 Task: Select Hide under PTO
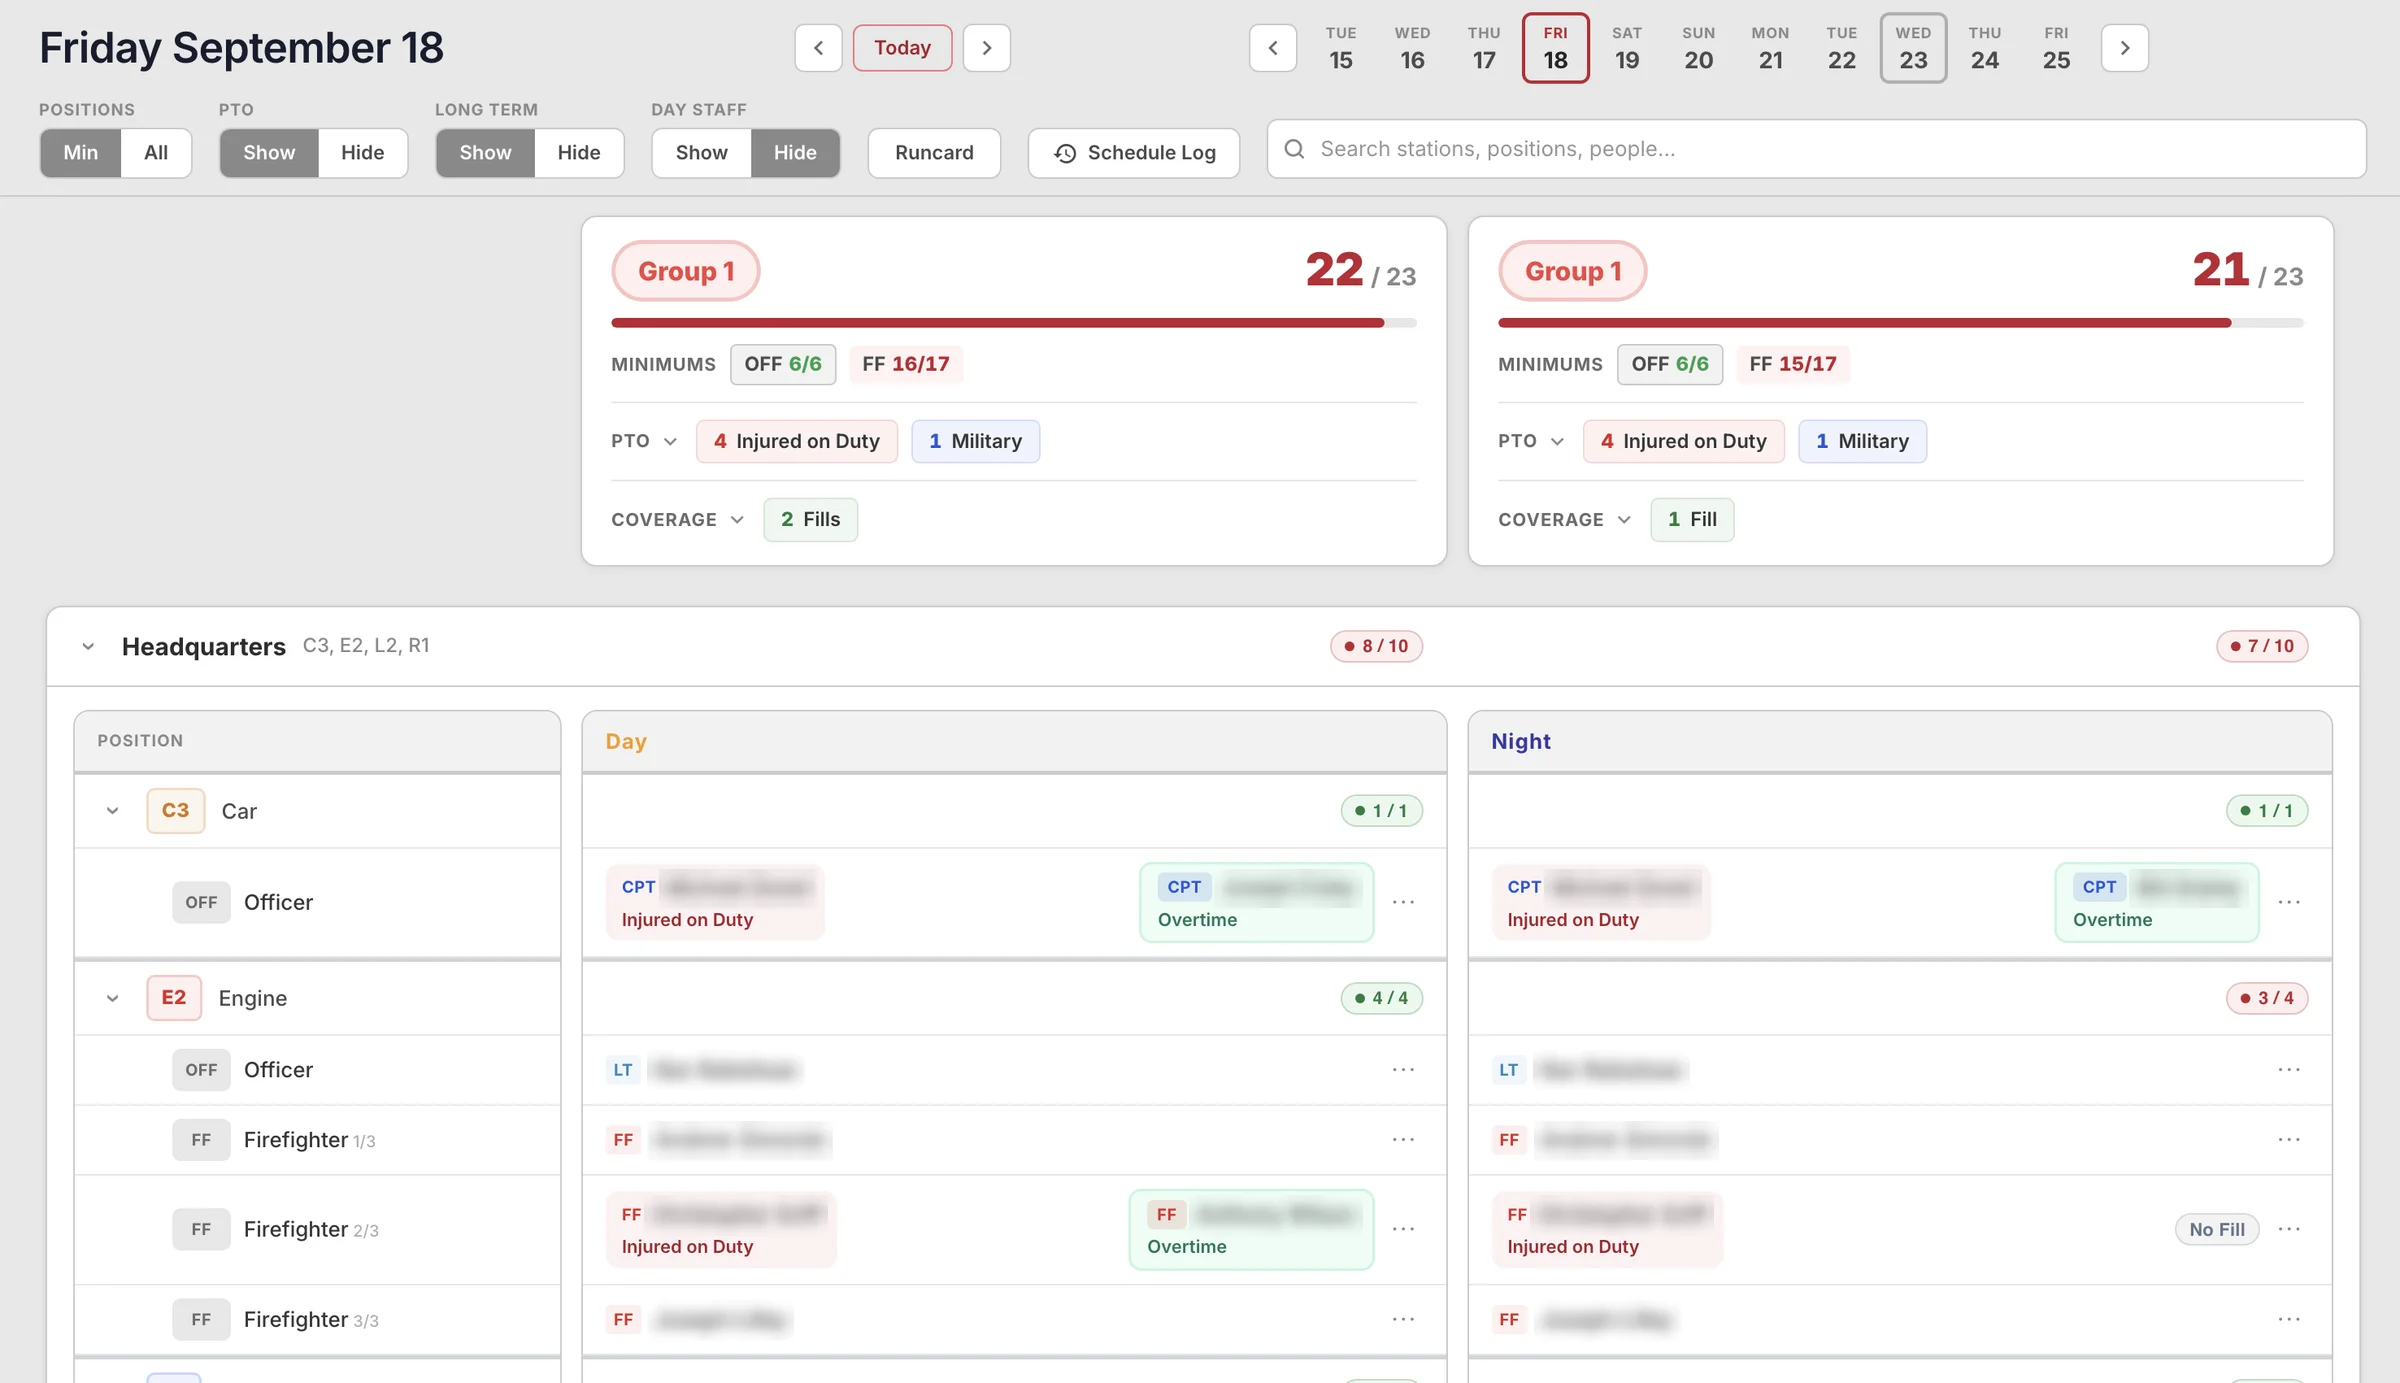coord(362,153)
